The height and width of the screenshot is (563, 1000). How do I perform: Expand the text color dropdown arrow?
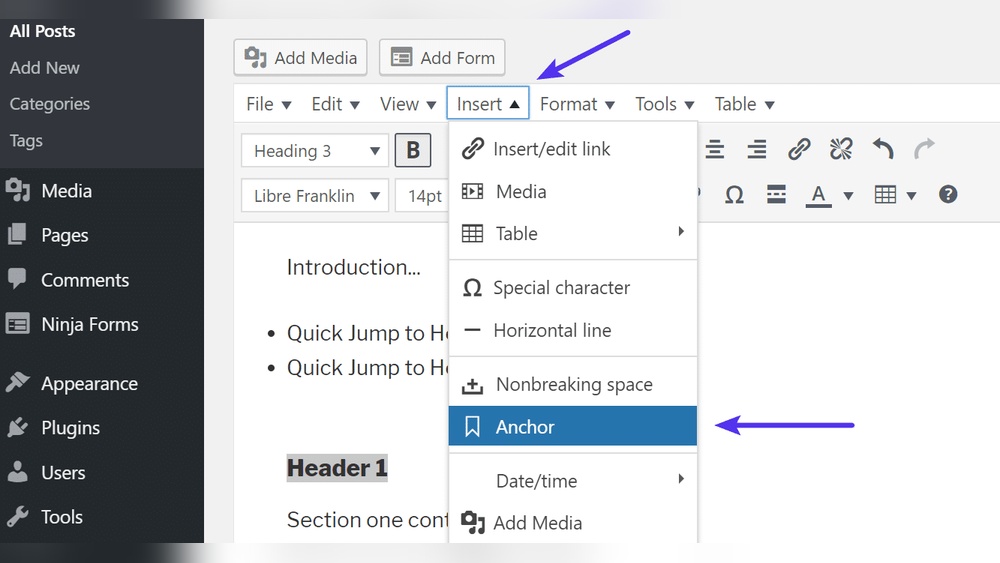click(848, 196)
